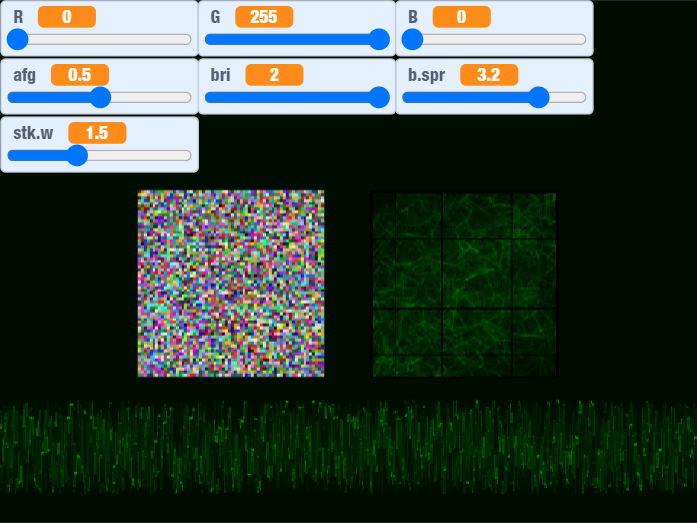Click the afg slider handle
Image resolution: width=697 pixels, height=523 pixels.
100,97
